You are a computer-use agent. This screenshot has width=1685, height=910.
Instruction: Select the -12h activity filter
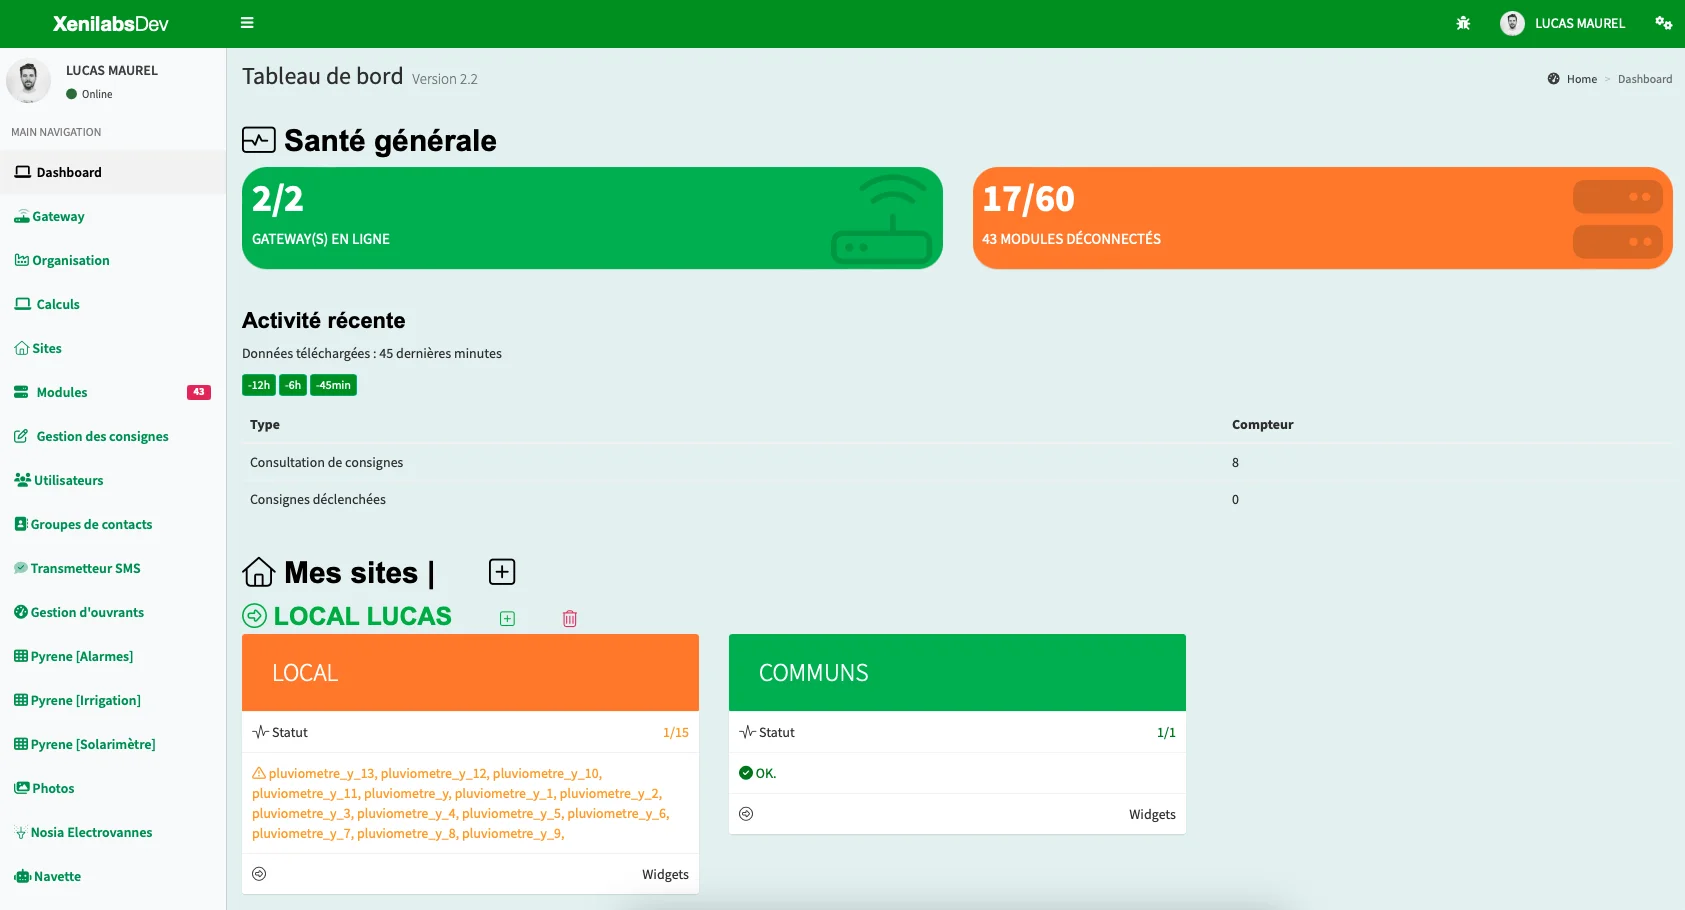click(x=259, y=385)
